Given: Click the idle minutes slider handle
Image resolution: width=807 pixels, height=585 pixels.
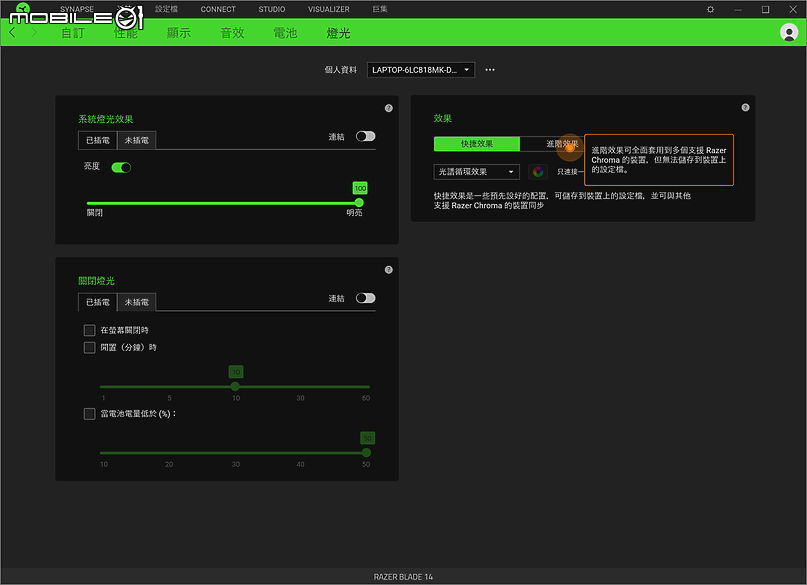Looking at the screenshot, I should pos(235,386).
